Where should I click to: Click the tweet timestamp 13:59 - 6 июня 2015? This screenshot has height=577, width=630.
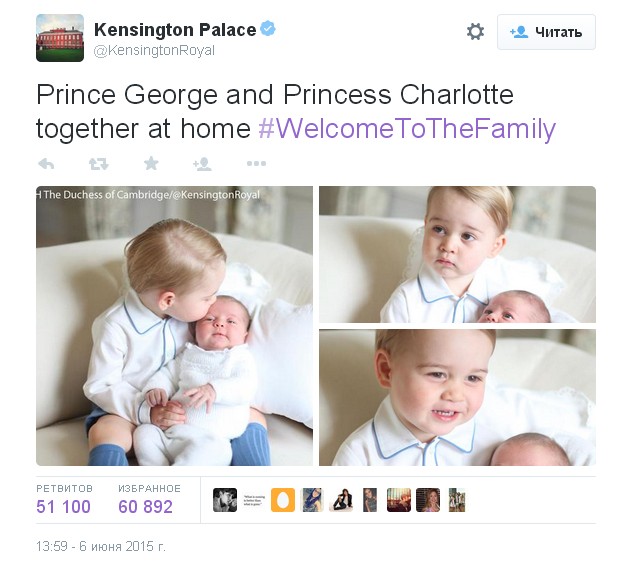tap(101, 546)
